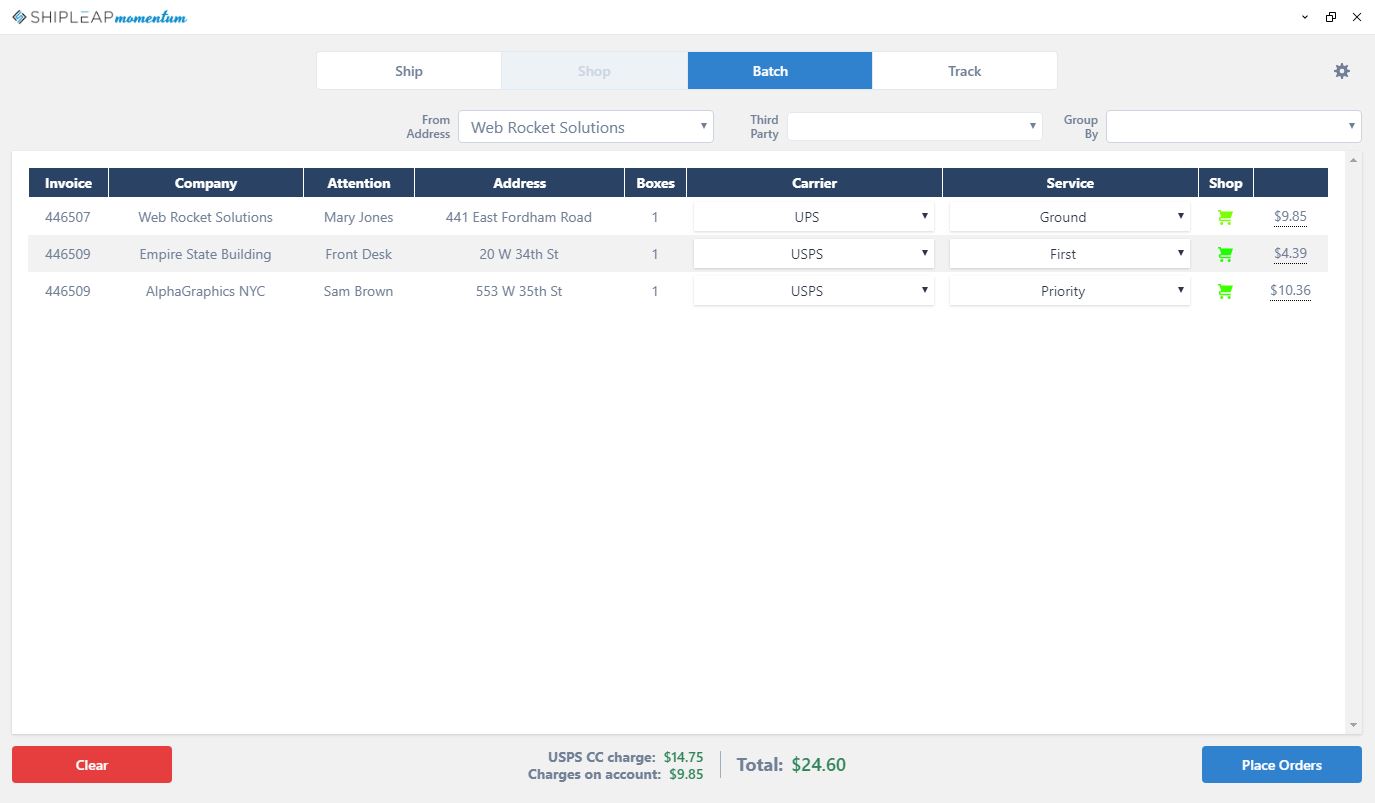The image size is (1375, 803).
Task: Open the First service dropdown
Action: coord(1070,254)
